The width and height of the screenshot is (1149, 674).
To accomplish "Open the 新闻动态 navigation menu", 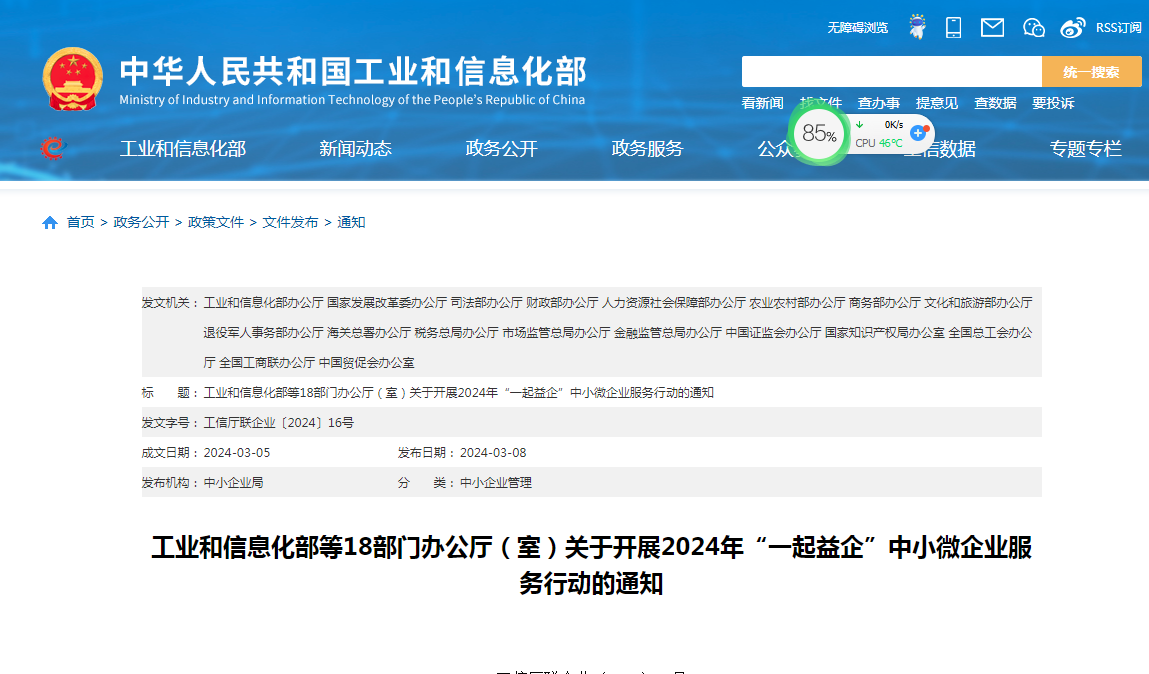I will click(355, 149).
